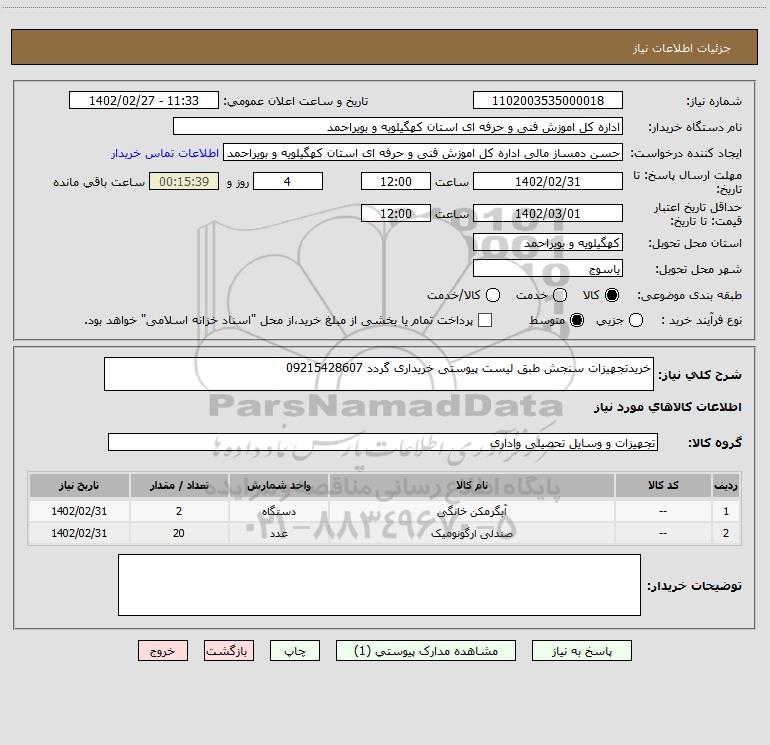Select the کالا/خدمت radio button
The height and width of the screenshot is (745, 770).
(x=493, y=295)
